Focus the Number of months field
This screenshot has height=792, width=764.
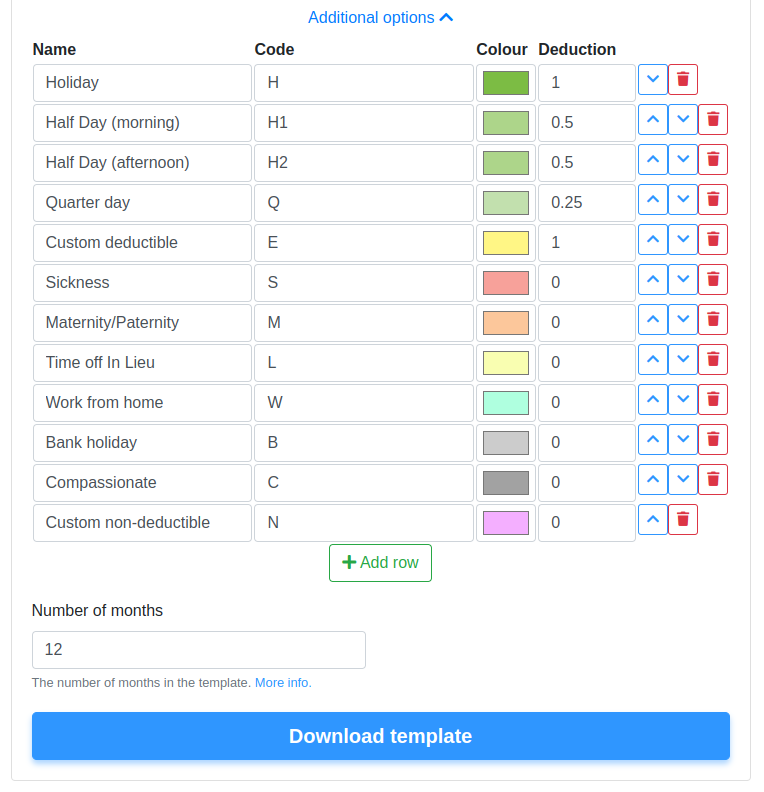199,650
